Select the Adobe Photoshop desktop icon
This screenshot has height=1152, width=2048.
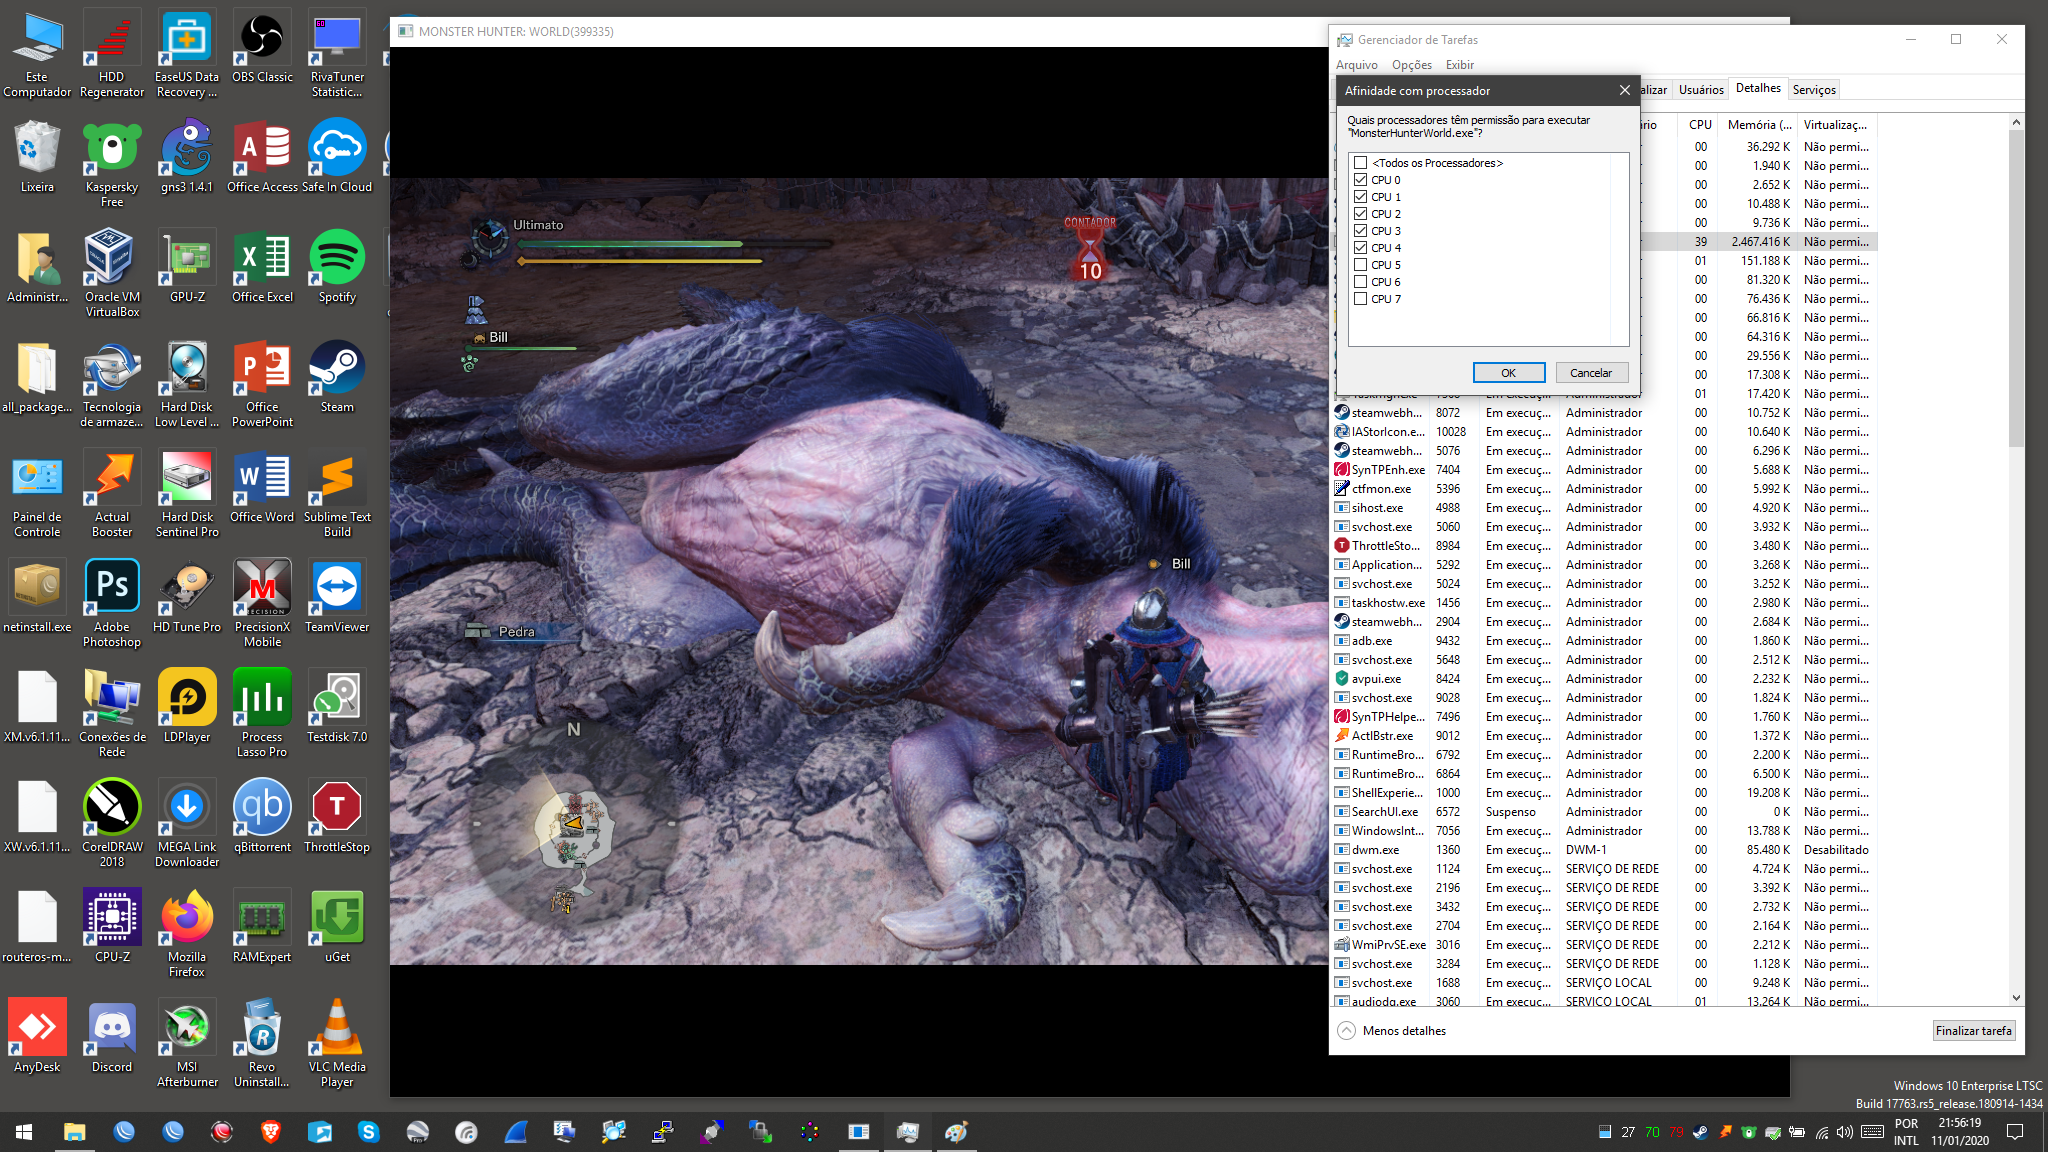pyautogui.click(x=112, y=605)
